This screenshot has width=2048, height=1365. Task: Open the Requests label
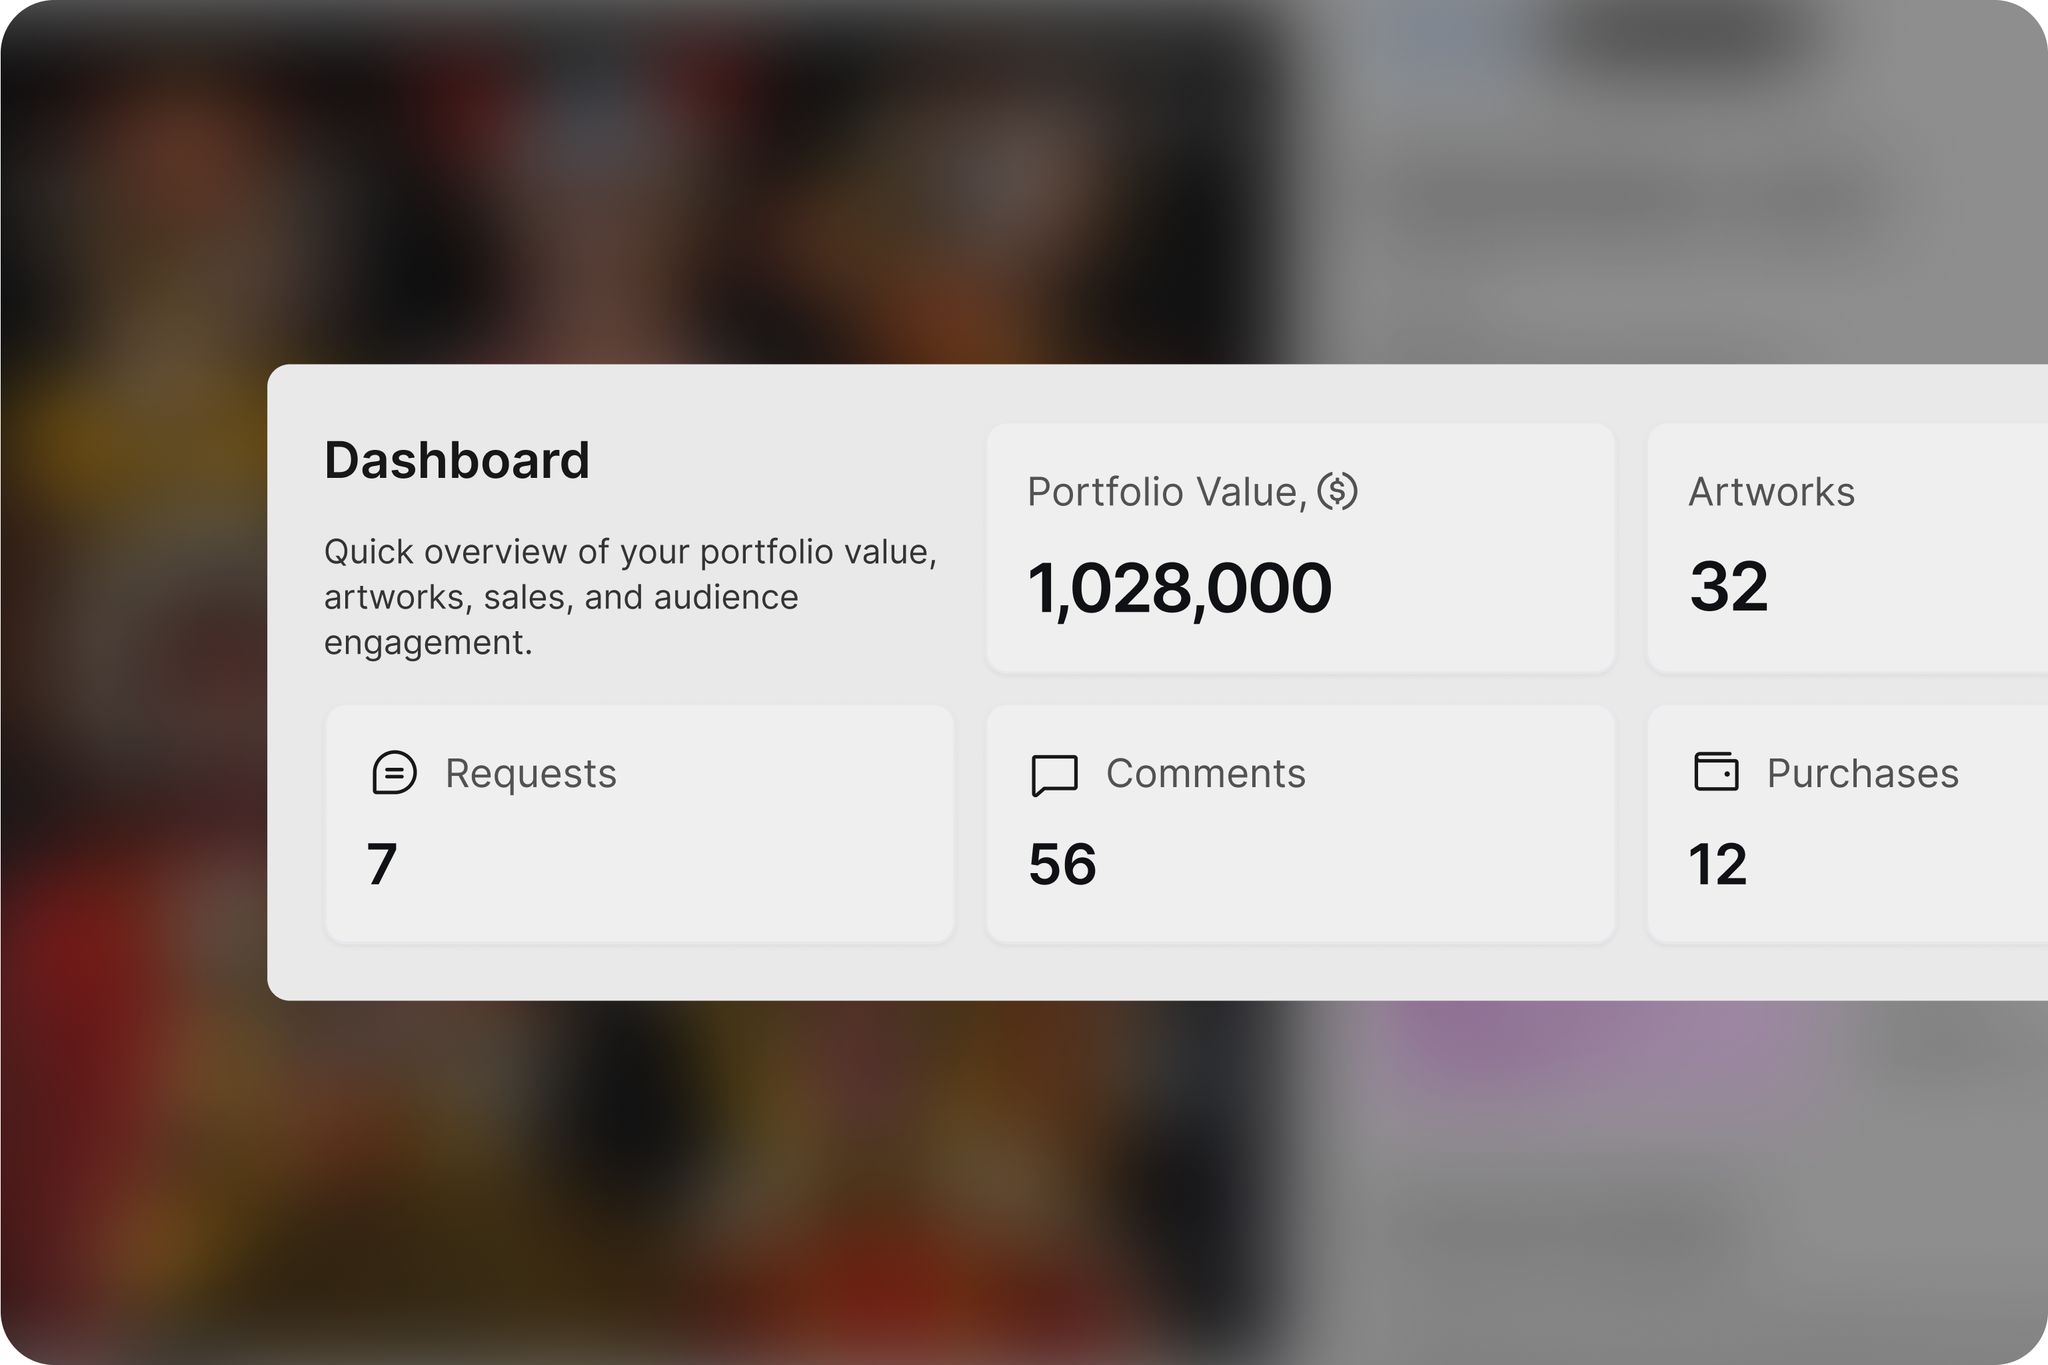[530, 774]
